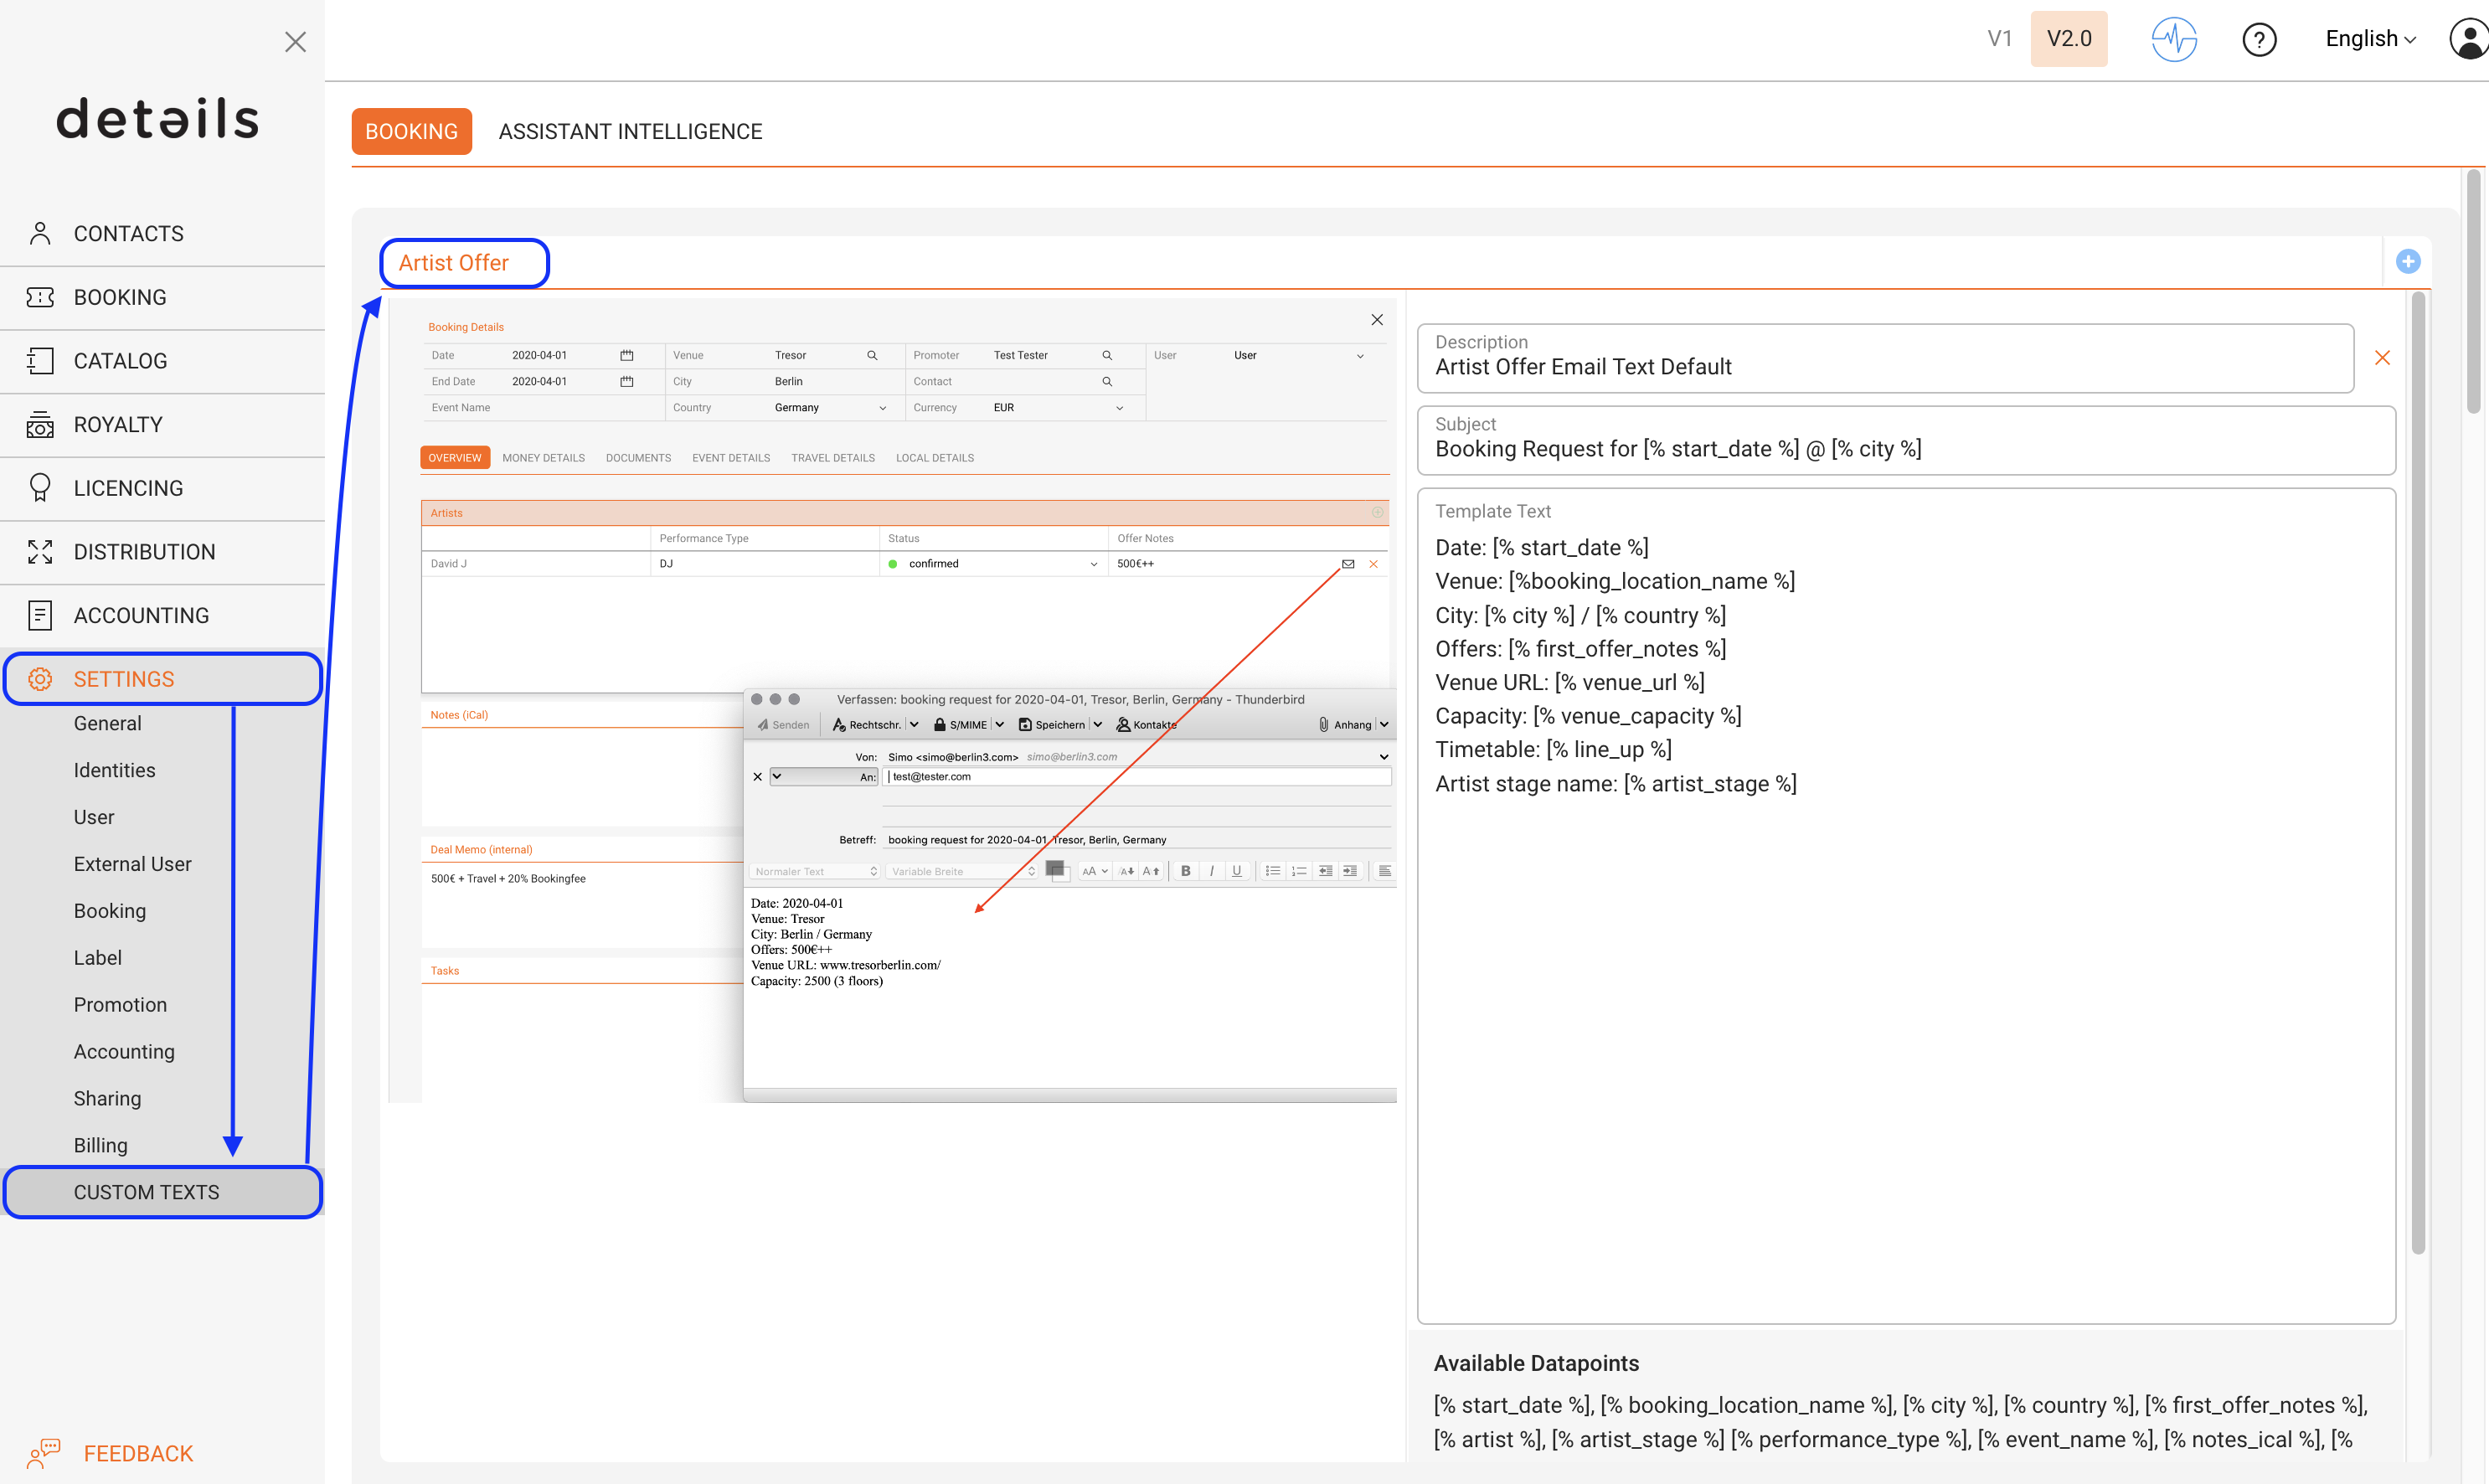Open the help question mark icon

click(x=2259, y=39)
